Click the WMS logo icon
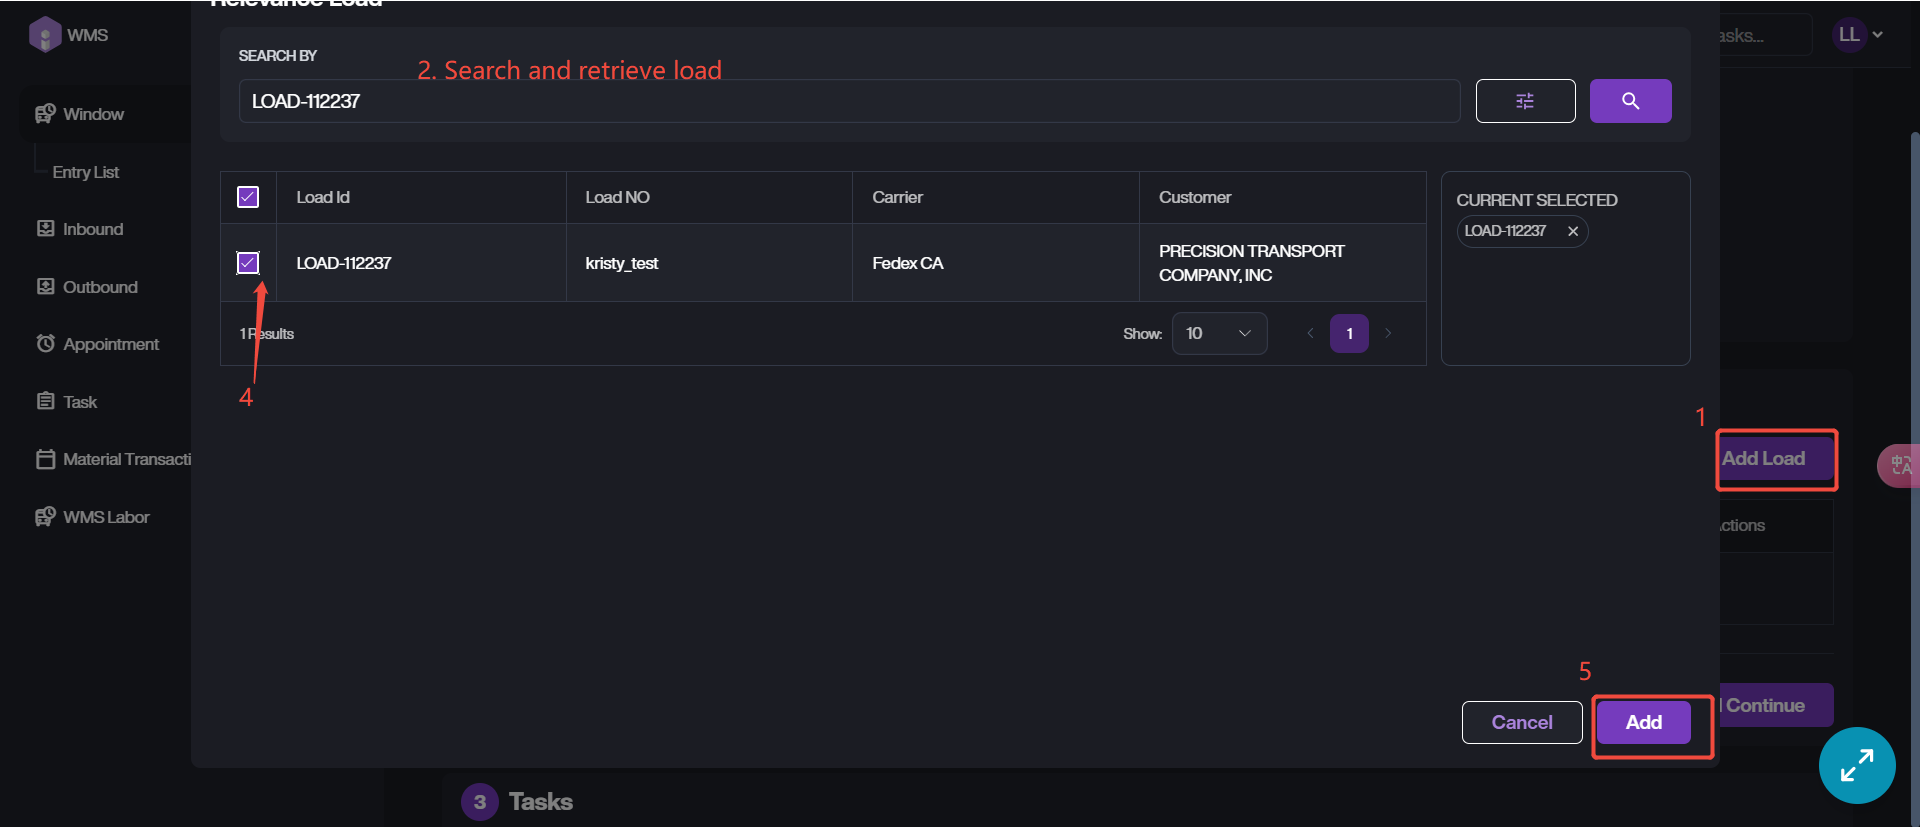 pyautogui.click(x=45, y=35)
